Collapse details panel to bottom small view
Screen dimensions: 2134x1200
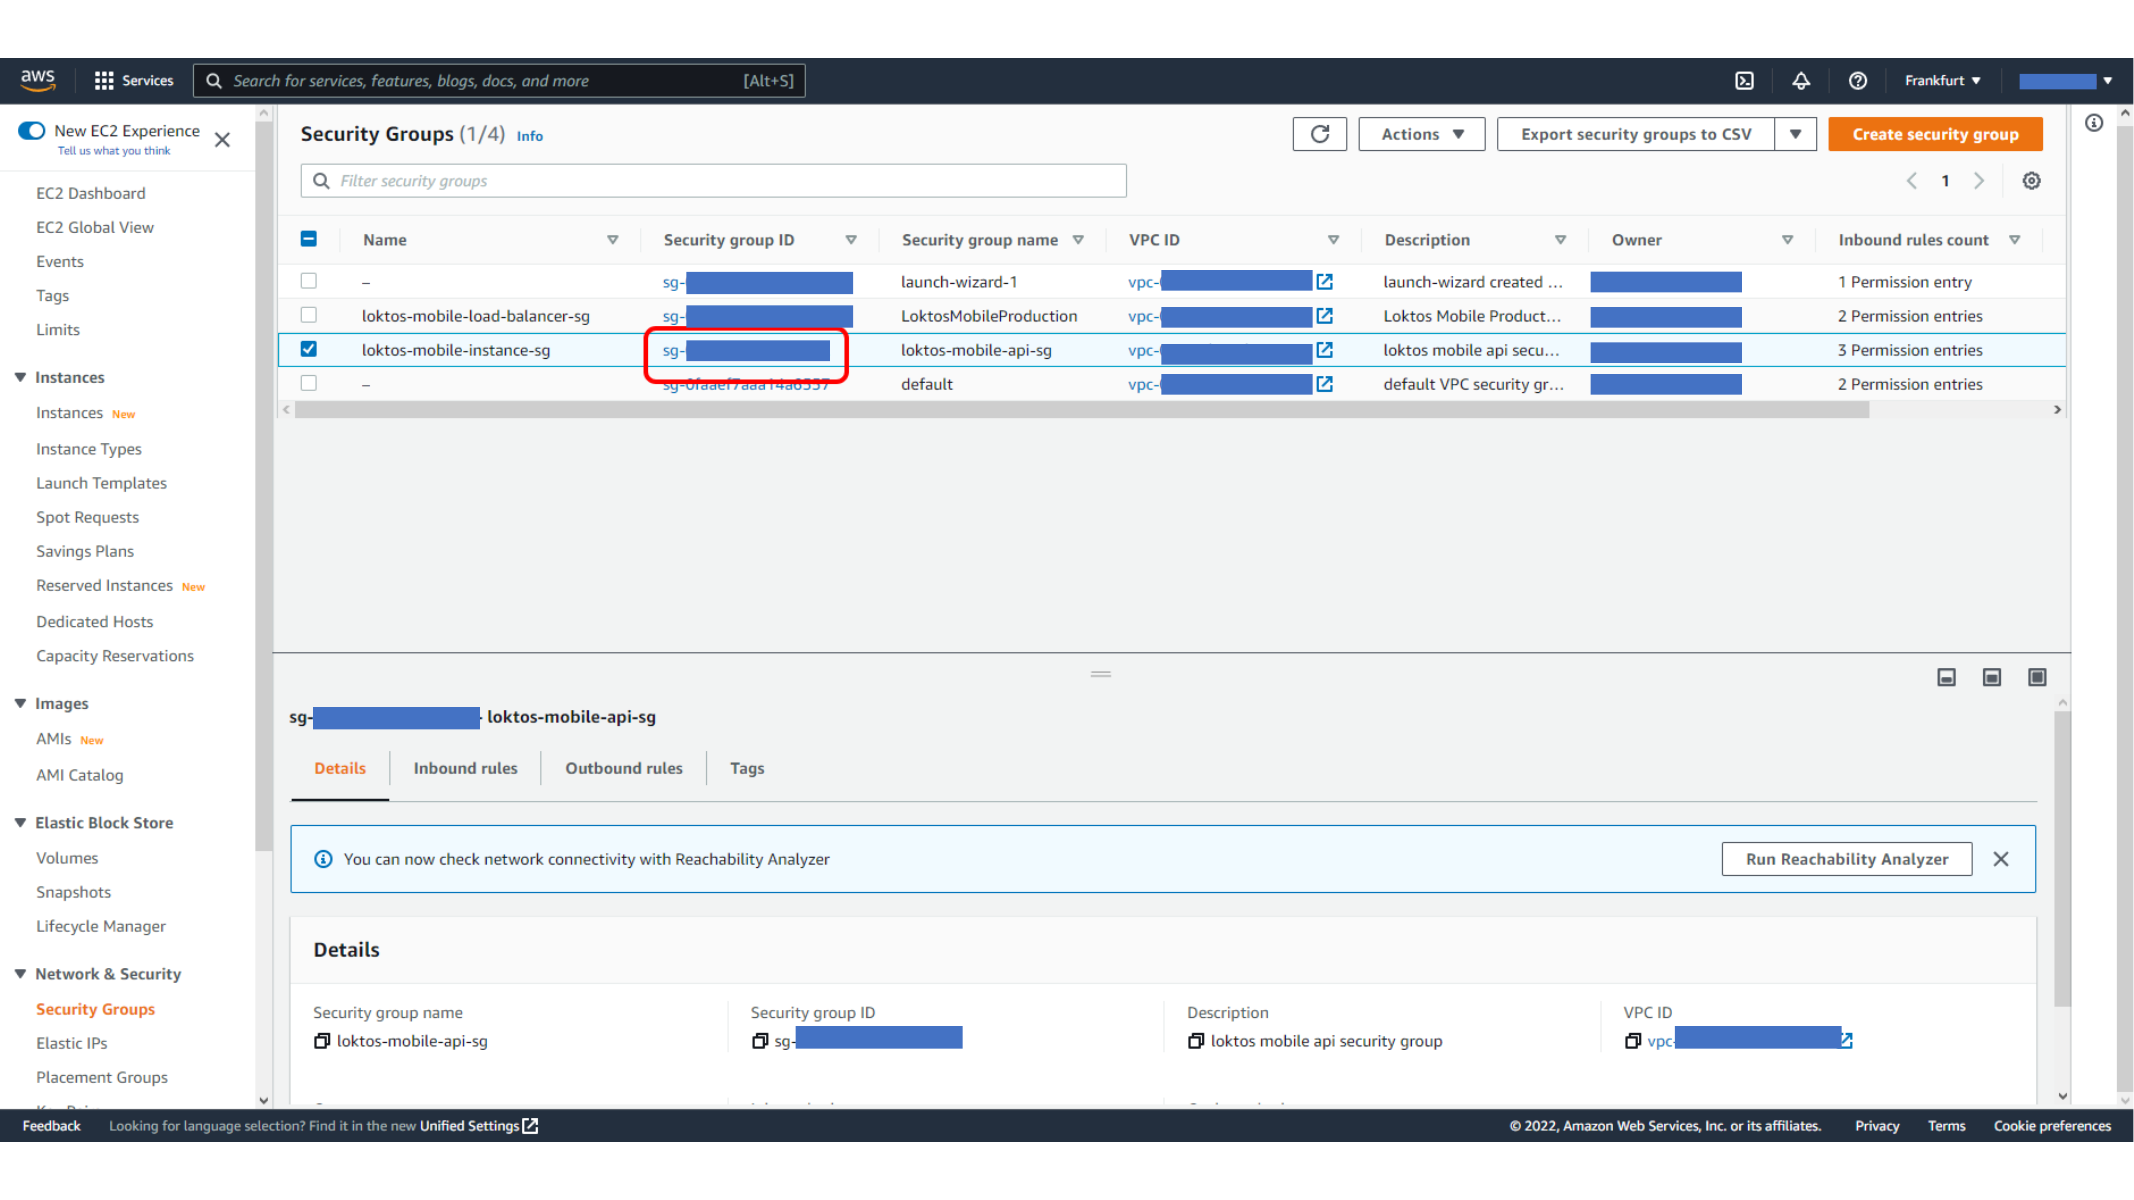(x=1946, y=678)
